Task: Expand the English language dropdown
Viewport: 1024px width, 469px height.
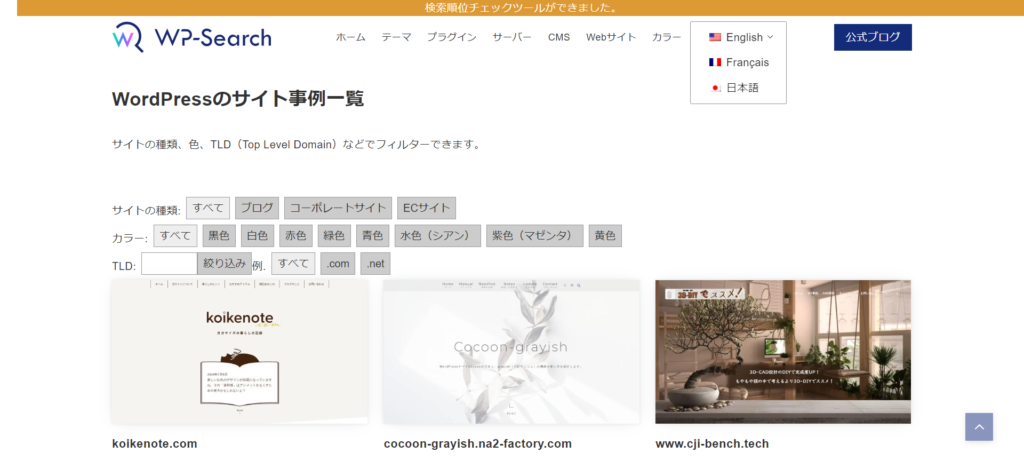Action: [x=741, y=37]
